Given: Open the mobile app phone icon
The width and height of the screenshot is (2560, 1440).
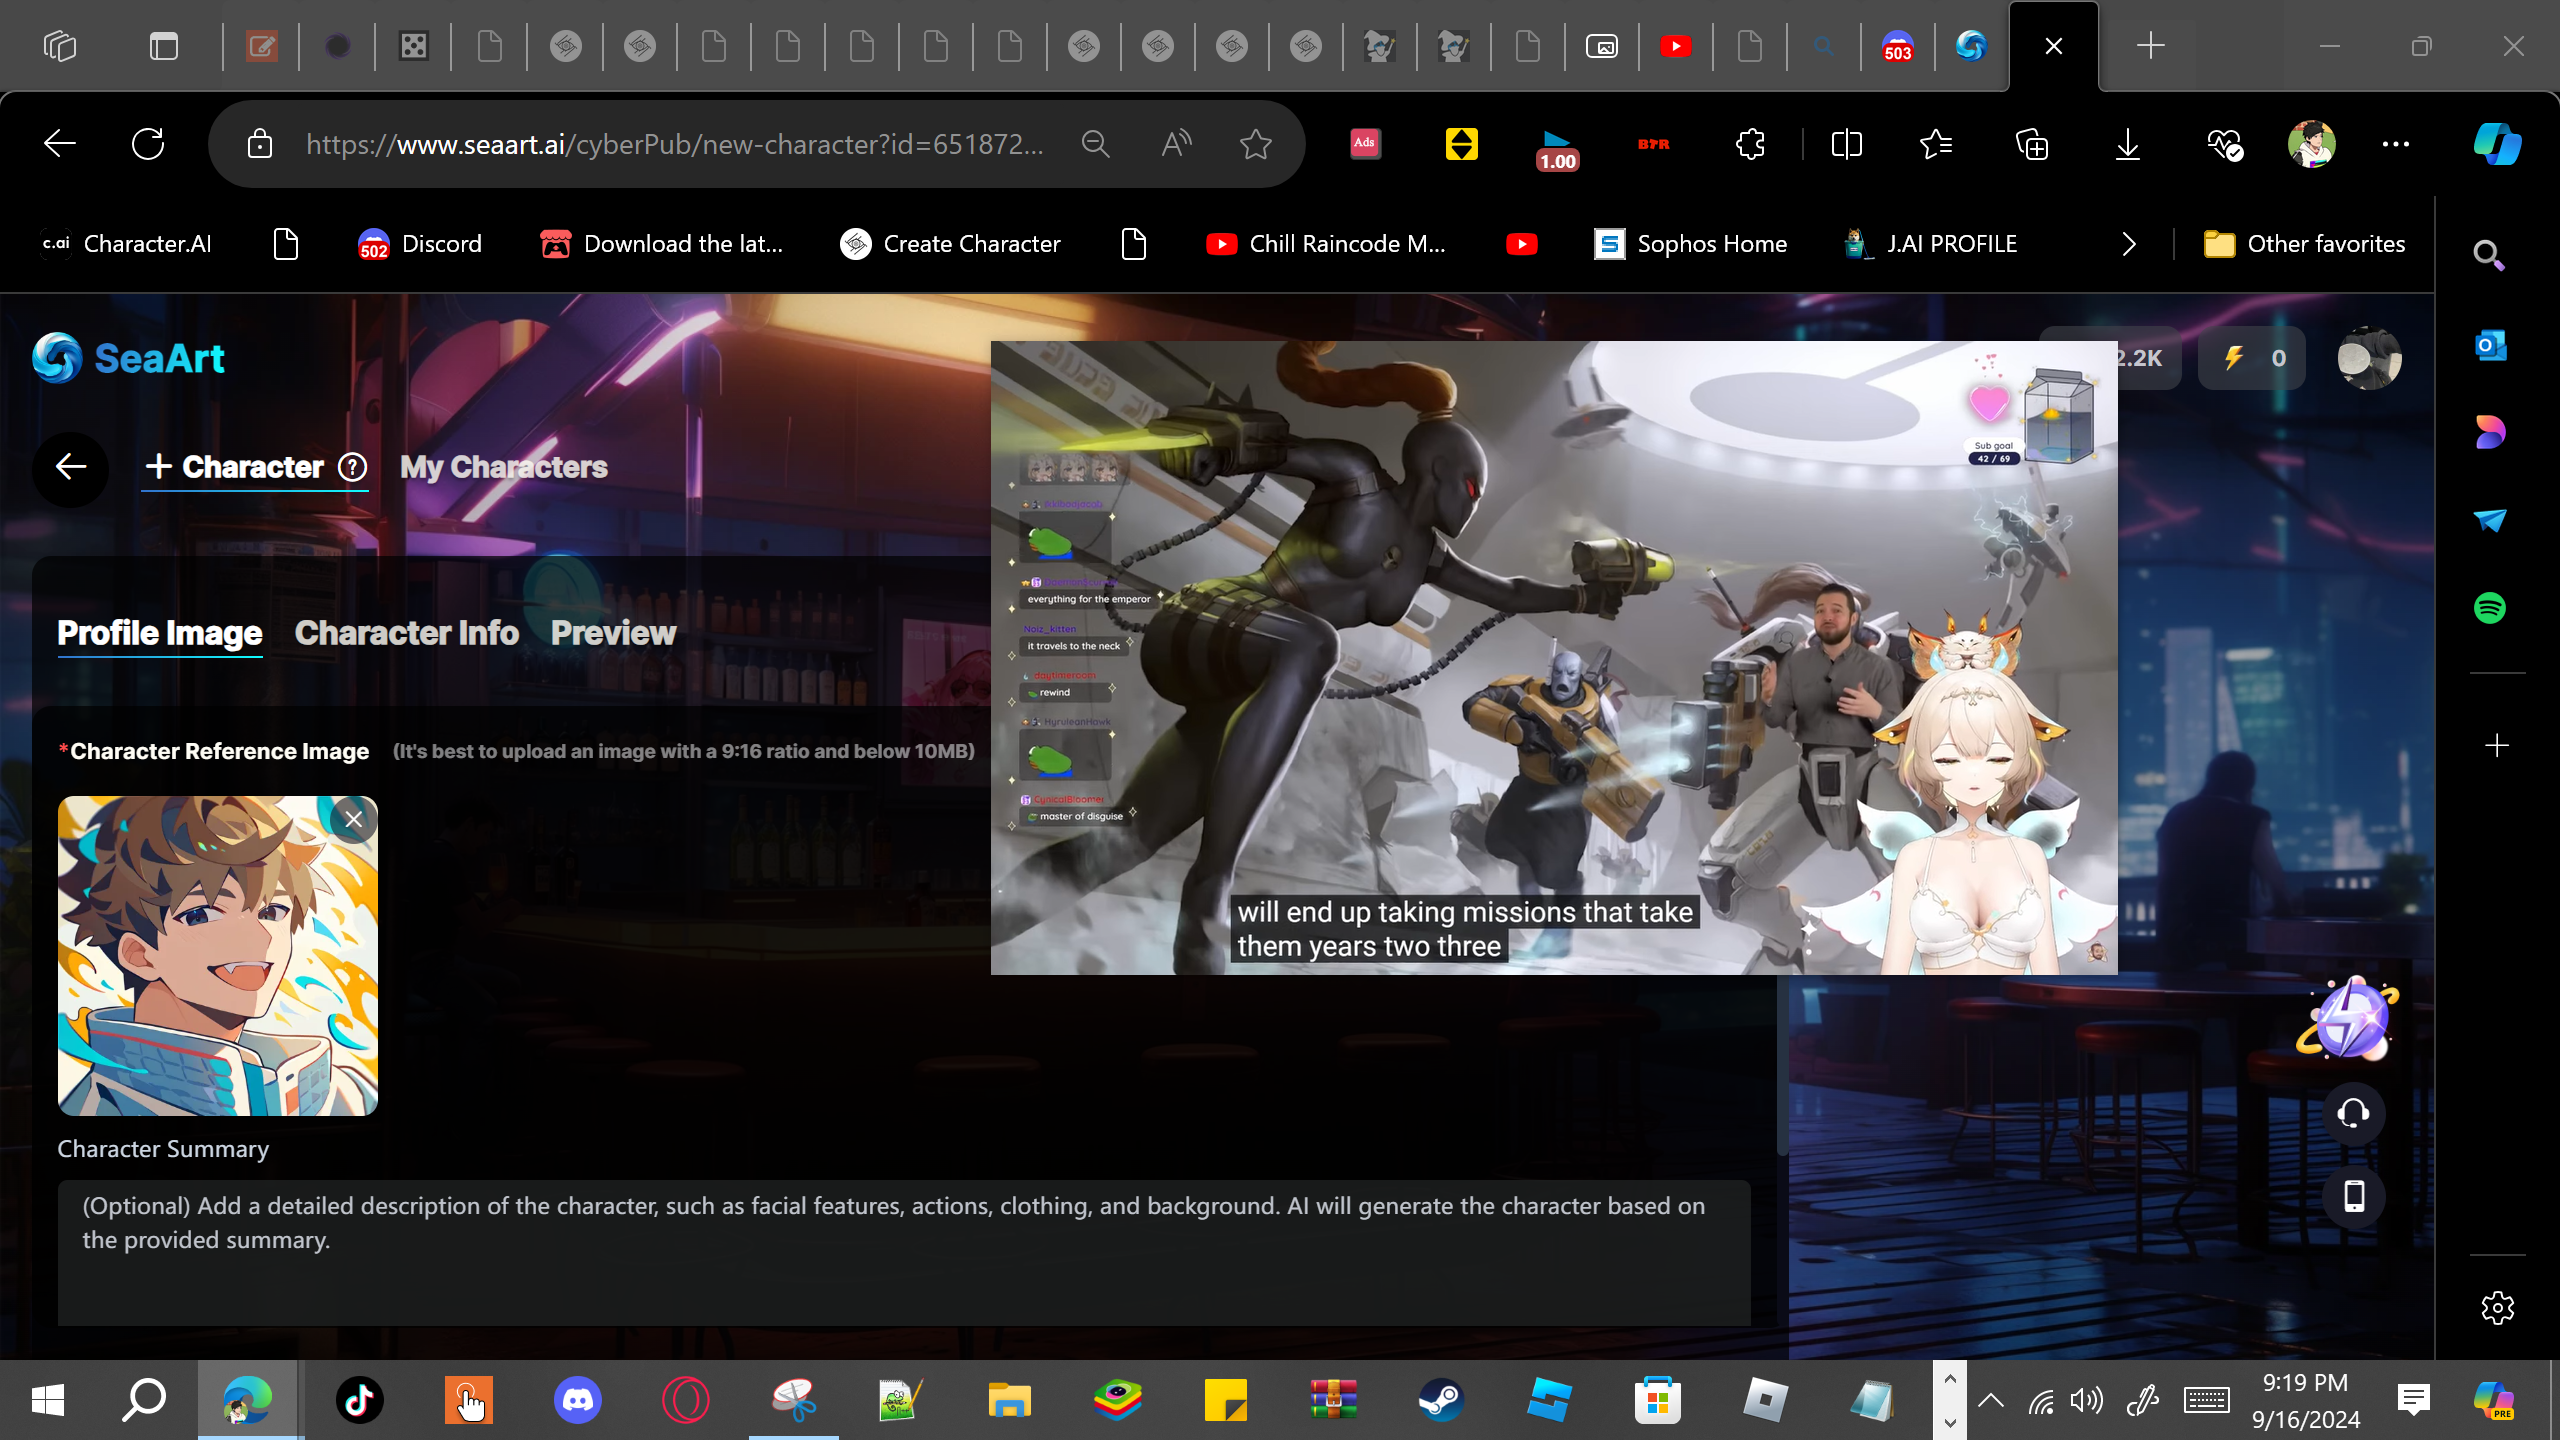Looking at the screenshot, I should pyautogui.click(x=2353, y=1197).
